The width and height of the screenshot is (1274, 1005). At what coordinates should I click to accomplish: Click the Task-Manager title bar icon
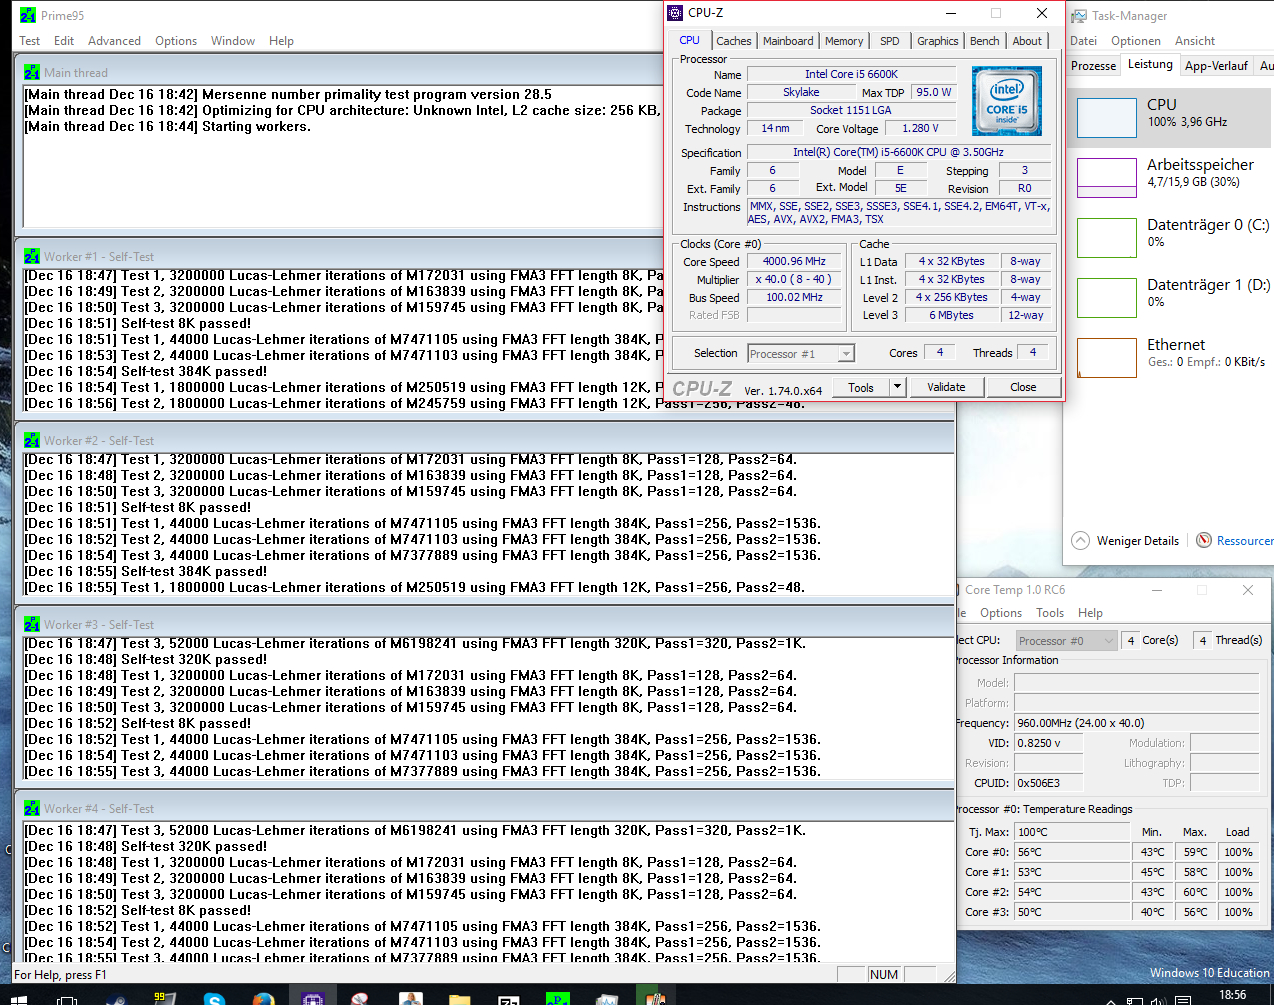[x=1079, y=16]
